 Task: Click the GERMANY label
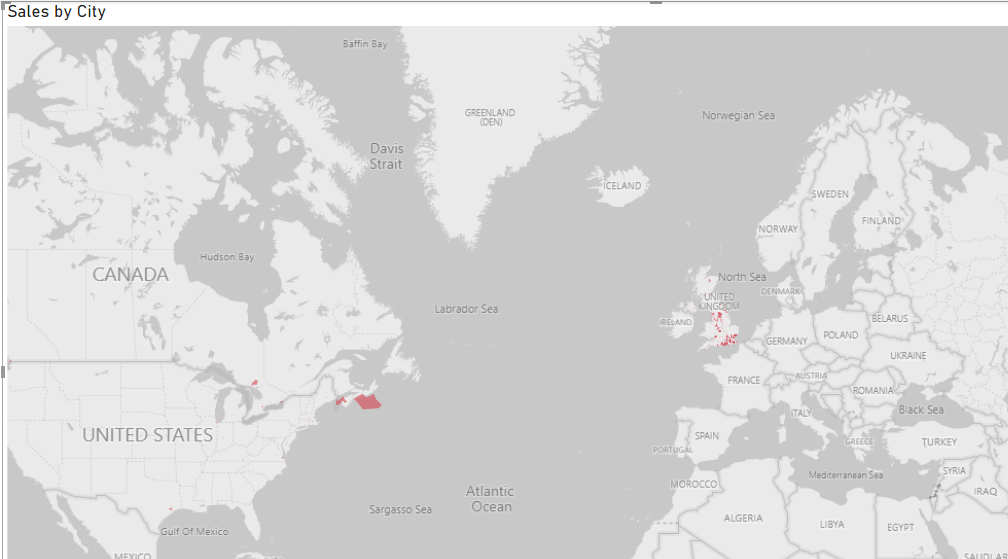click(x=786, y=341)
